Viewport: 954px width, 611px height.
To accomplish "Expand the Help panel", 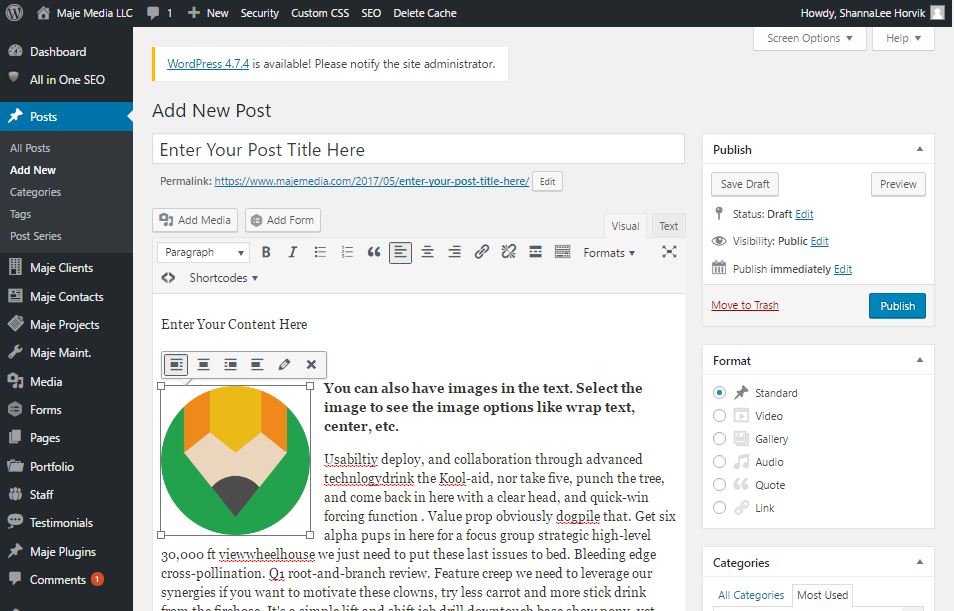I will pyautogui.click(x=903, y=38).
